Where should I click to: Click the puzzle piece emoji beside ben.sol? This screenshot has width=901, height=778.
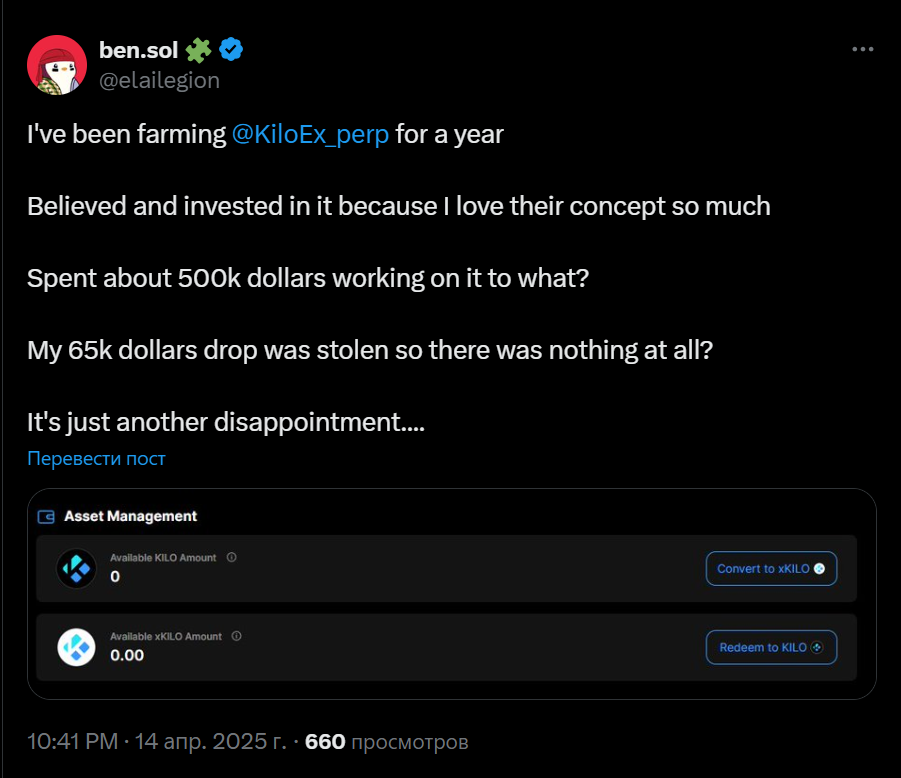coord(199,48)
